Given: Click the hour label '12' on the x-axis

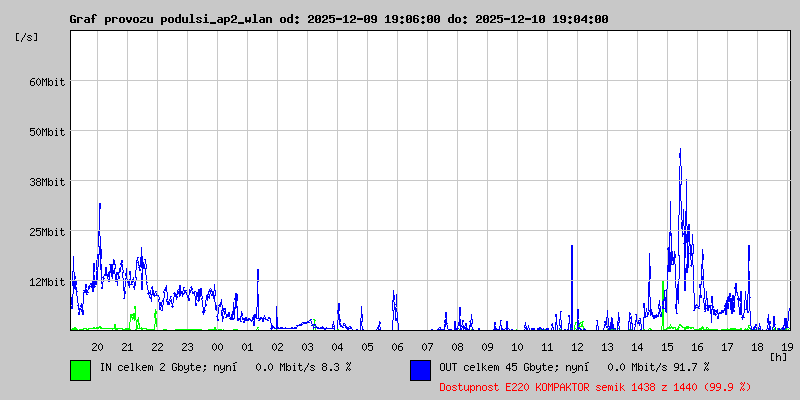Looking at the screenshot, I should tap(578, 347).
